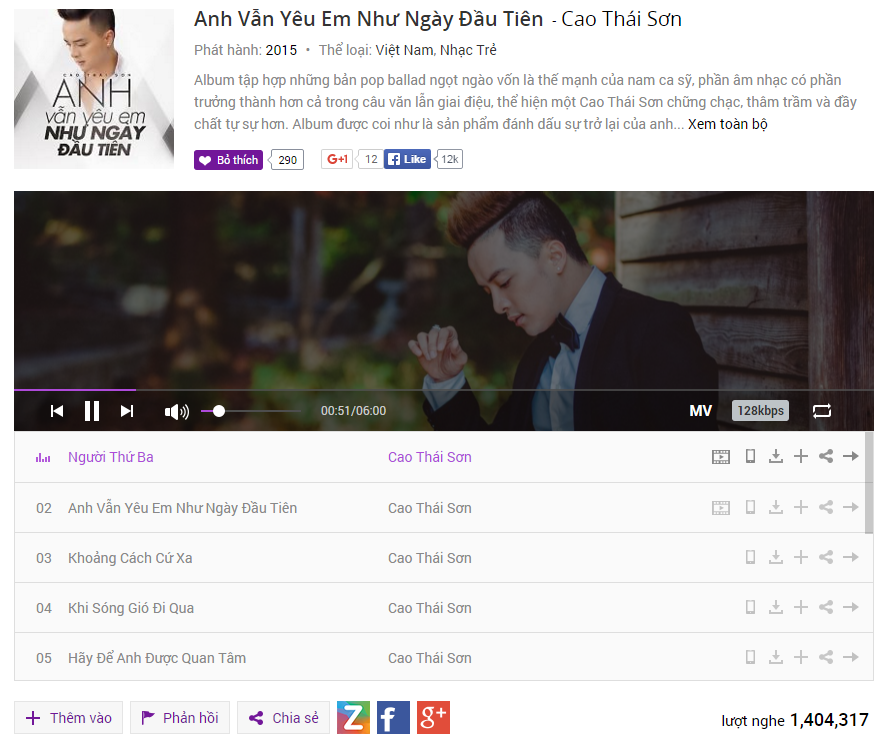Share Khi Sóng Gió Đi Qua
The height and width of the screenshot is (737, 895).
point(826,607)
